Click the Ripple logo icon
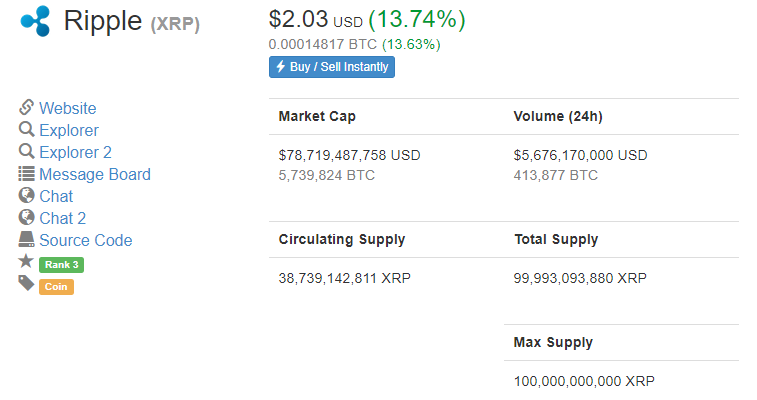 pyautogui.click(x=35, y=21)
